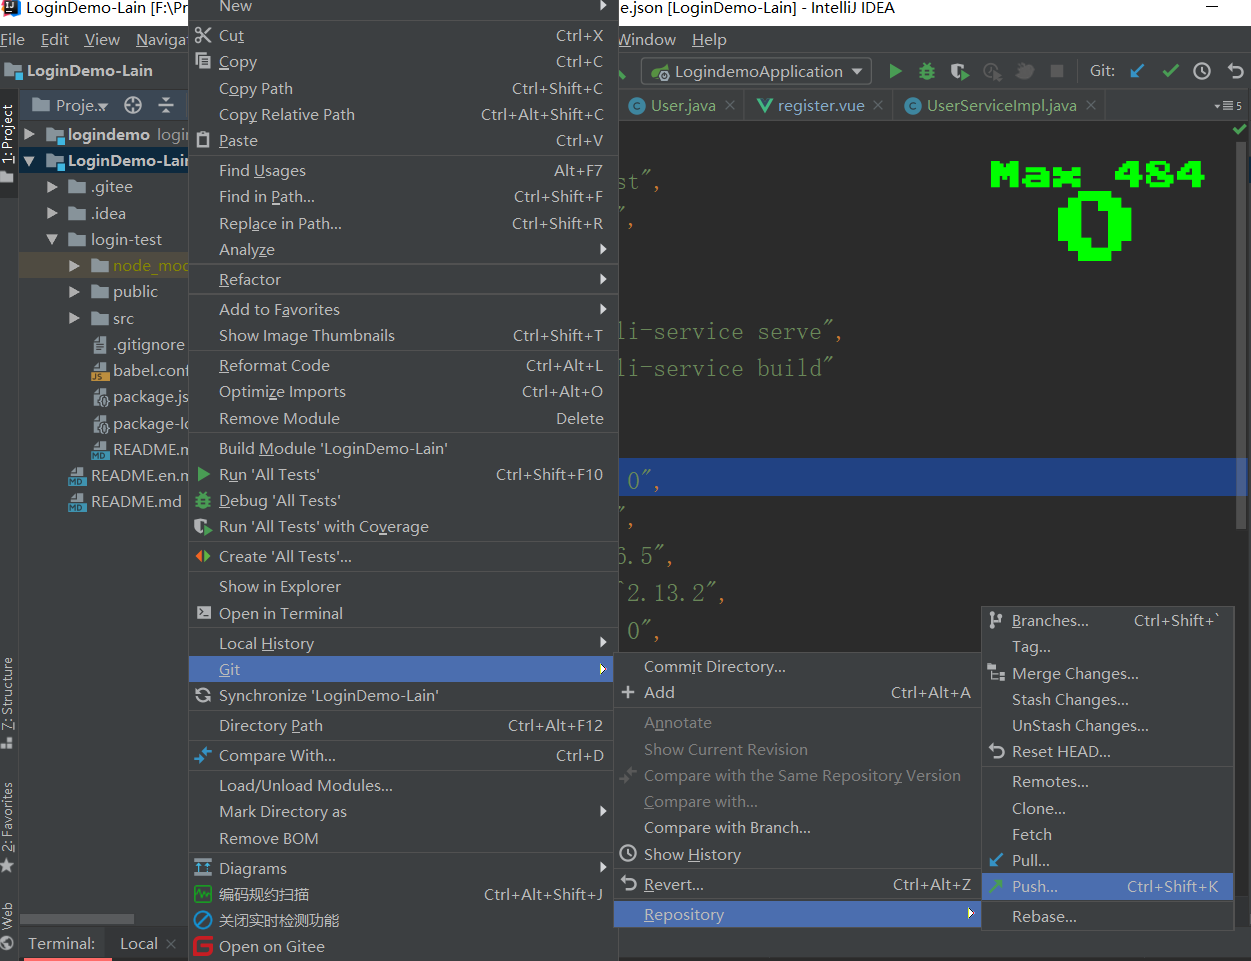Select .gitignore file in project tree
This screenshot has width=1251, height=961.
139,344
